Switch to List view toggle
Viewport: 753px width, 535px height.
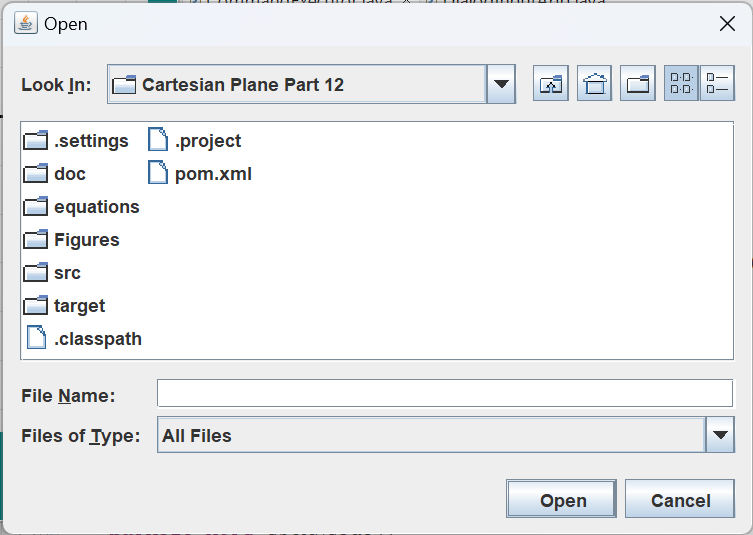(681, 85)
